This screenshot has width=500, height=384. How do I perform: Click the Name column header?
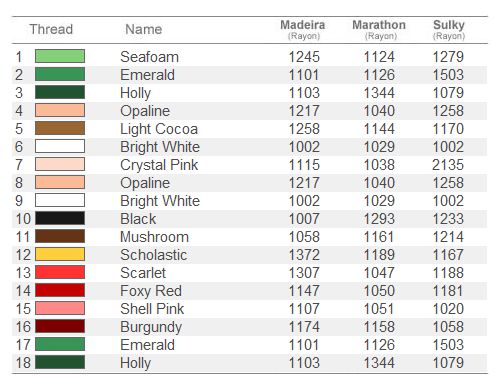(x=144, y=29)
